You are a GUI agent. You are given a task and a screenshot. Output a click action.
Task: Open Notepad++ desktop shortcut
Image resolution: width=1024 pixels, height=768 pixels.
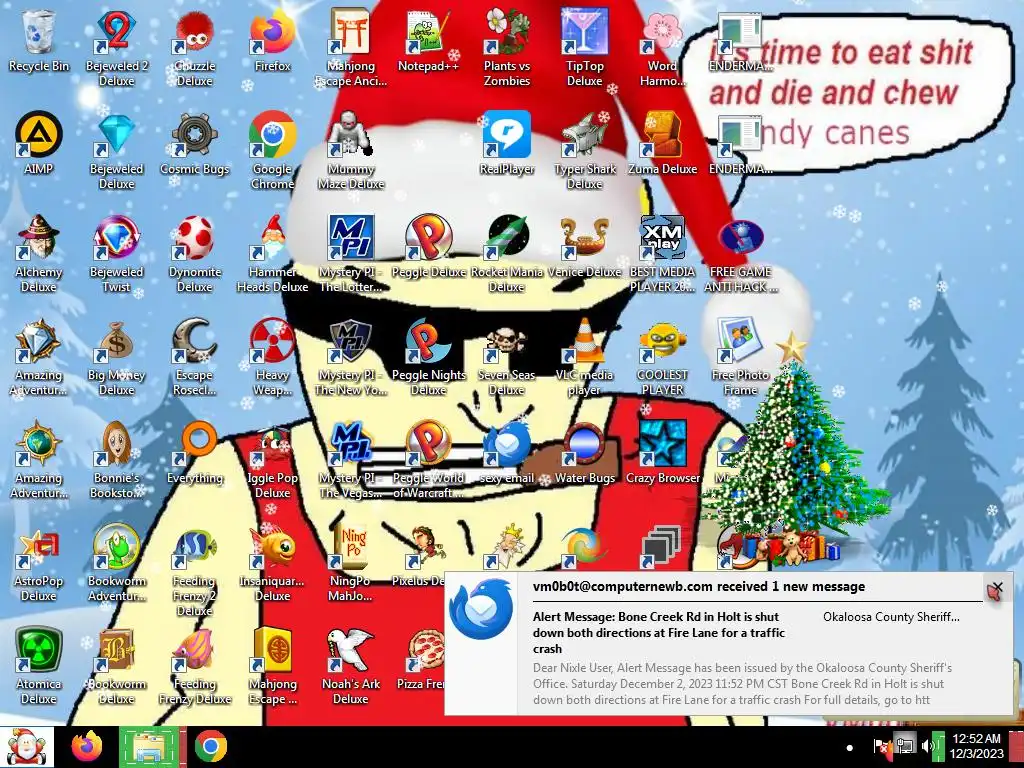(428, 40)
